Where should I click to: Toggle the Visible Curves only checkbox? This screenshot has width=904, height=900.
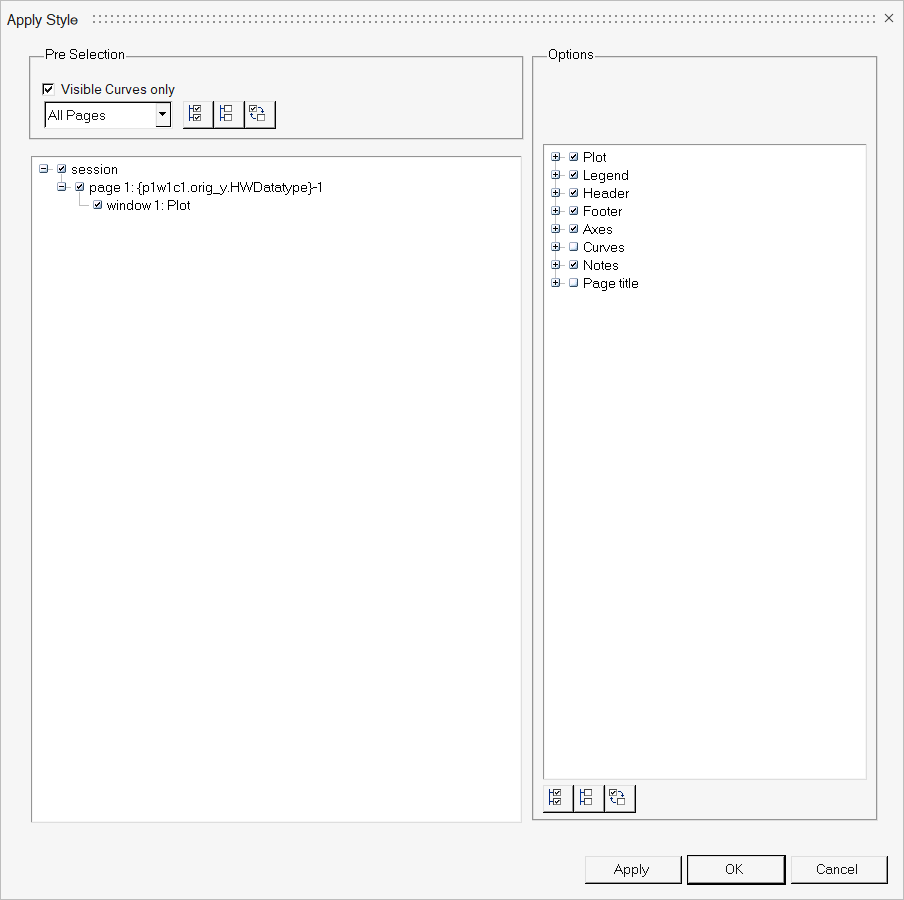tap(48, 89)
